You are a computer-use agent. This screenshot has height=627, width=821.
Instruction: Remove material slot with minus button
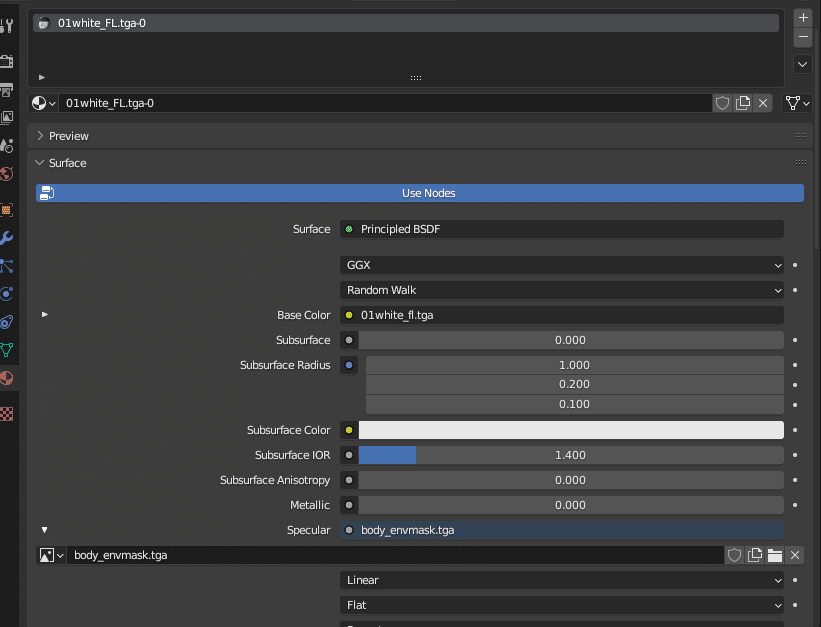point(802,37)
